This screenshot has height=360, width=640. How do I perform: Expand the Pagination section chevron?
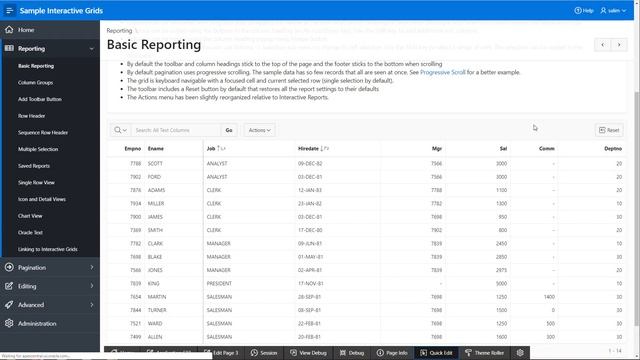pyautogui.click(x=91, y=267)
